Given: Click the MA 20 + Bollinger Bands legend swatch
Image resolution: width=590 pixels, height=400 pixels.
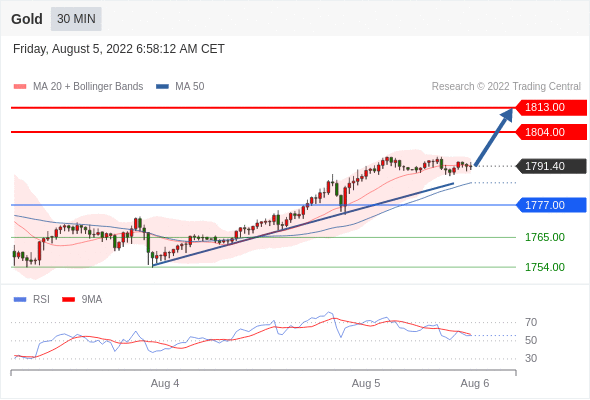Looking at the screenshot, I should 20,87.
